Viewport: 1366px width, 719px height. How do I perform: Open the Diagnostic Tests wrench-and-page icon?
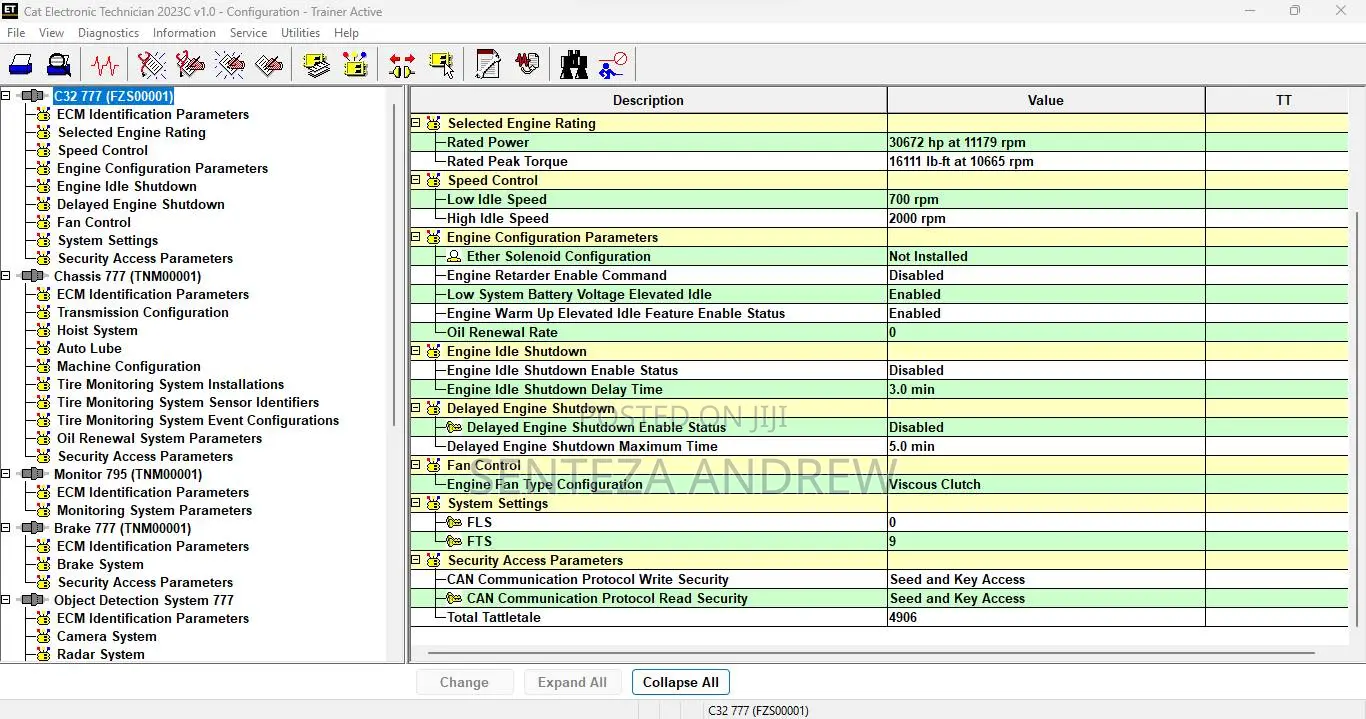488,65
